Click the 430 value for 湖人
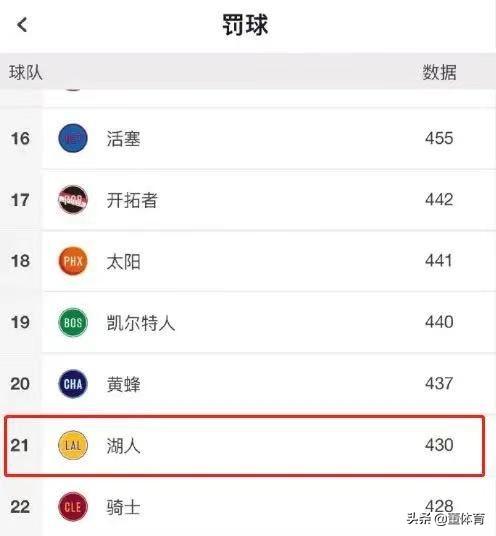 pyautogui.click(x=439, y=445)
